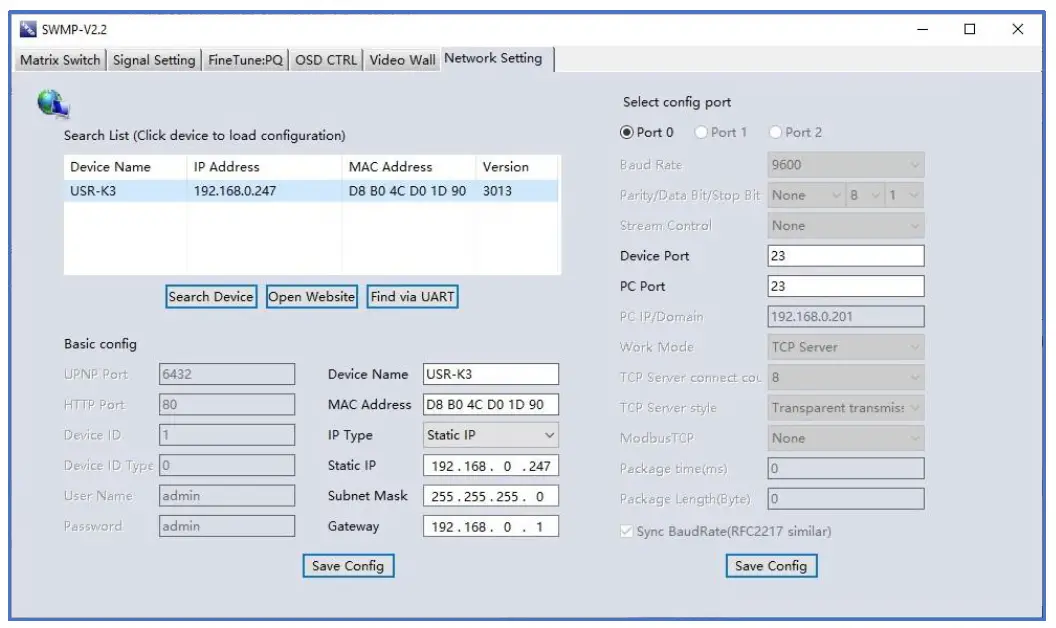Click MAC D8 B0 4C D0 1D 90 cell in list
The width and height of the screenshot is (1056, 628).
407,191
